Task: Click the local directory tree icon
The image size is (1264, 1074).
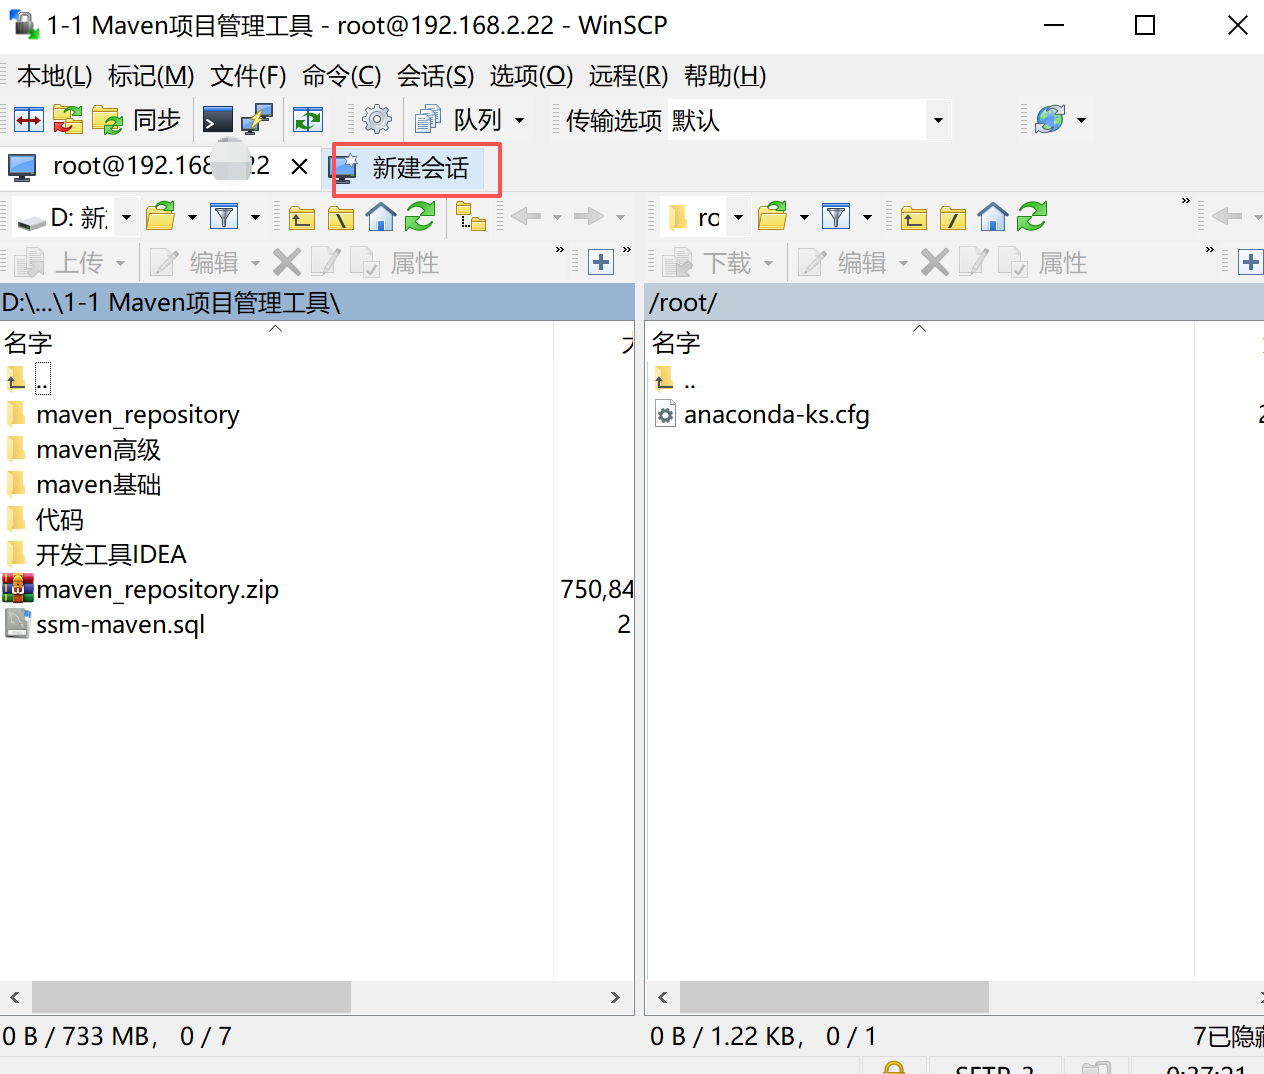Action: (470, 216)
